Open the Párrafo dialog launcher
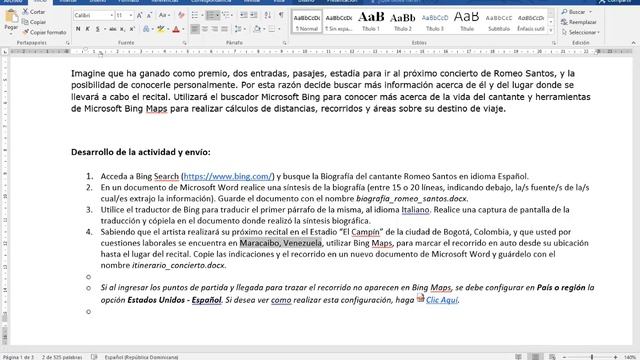This screenshot has width=640, height=360. click(x=284, y=43)
